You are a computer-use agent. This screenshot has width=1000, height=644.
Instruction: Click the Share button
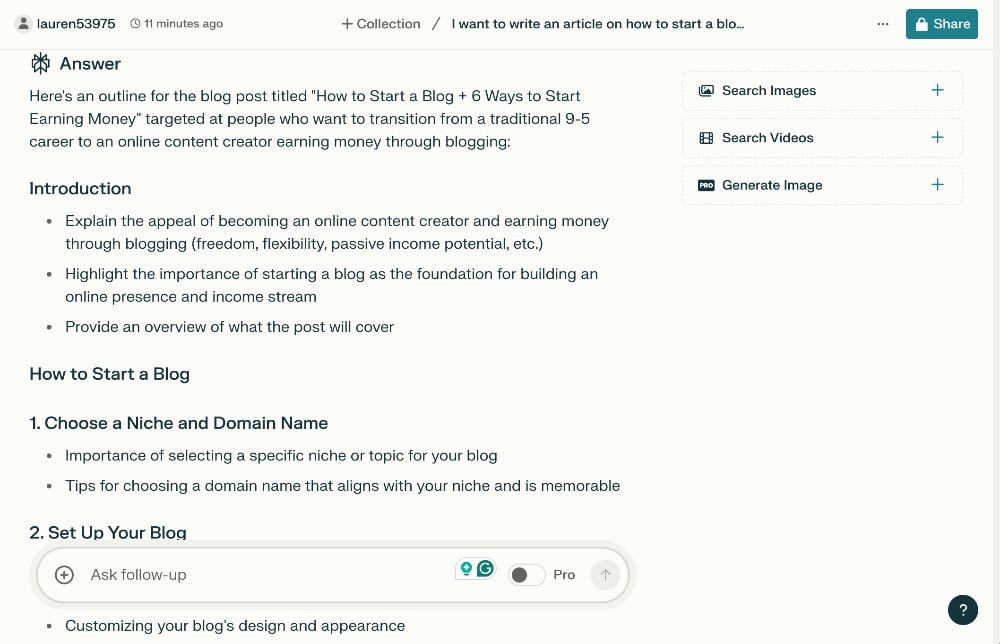coord(941,23)
